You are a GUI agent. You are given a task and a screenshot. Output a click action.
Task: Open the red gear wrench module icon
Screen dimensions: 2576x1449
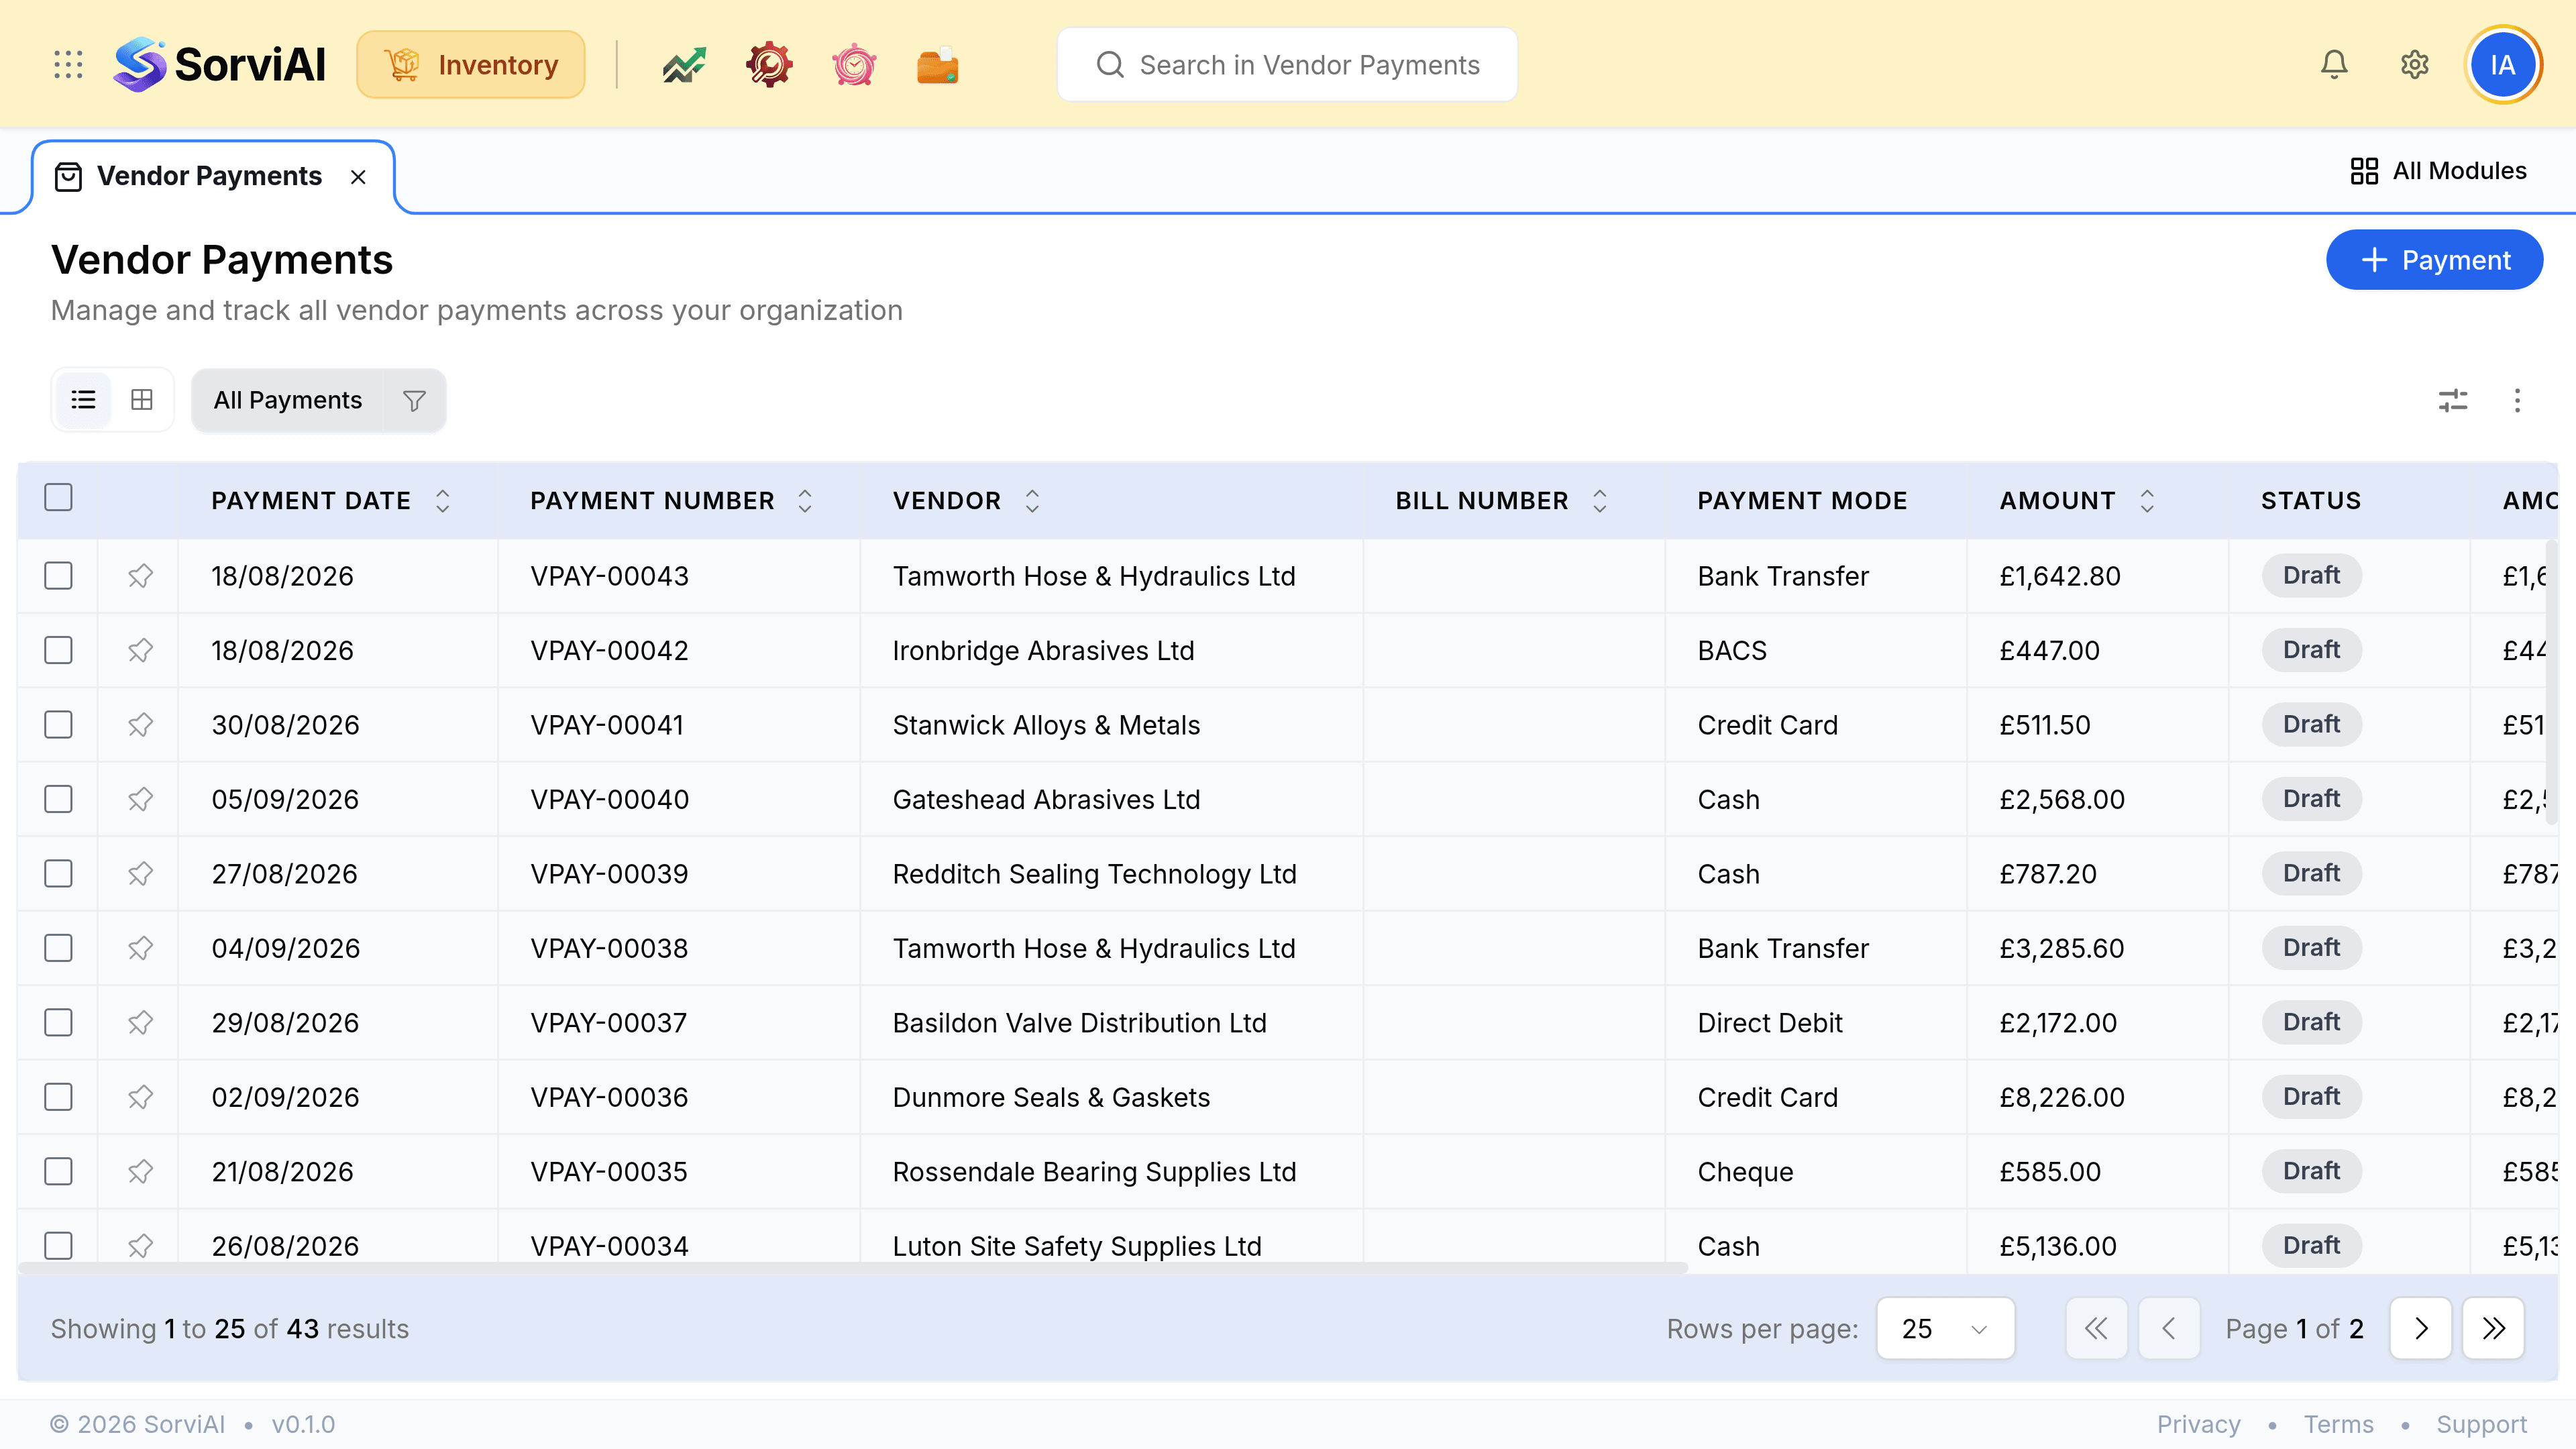coord(769,65)
